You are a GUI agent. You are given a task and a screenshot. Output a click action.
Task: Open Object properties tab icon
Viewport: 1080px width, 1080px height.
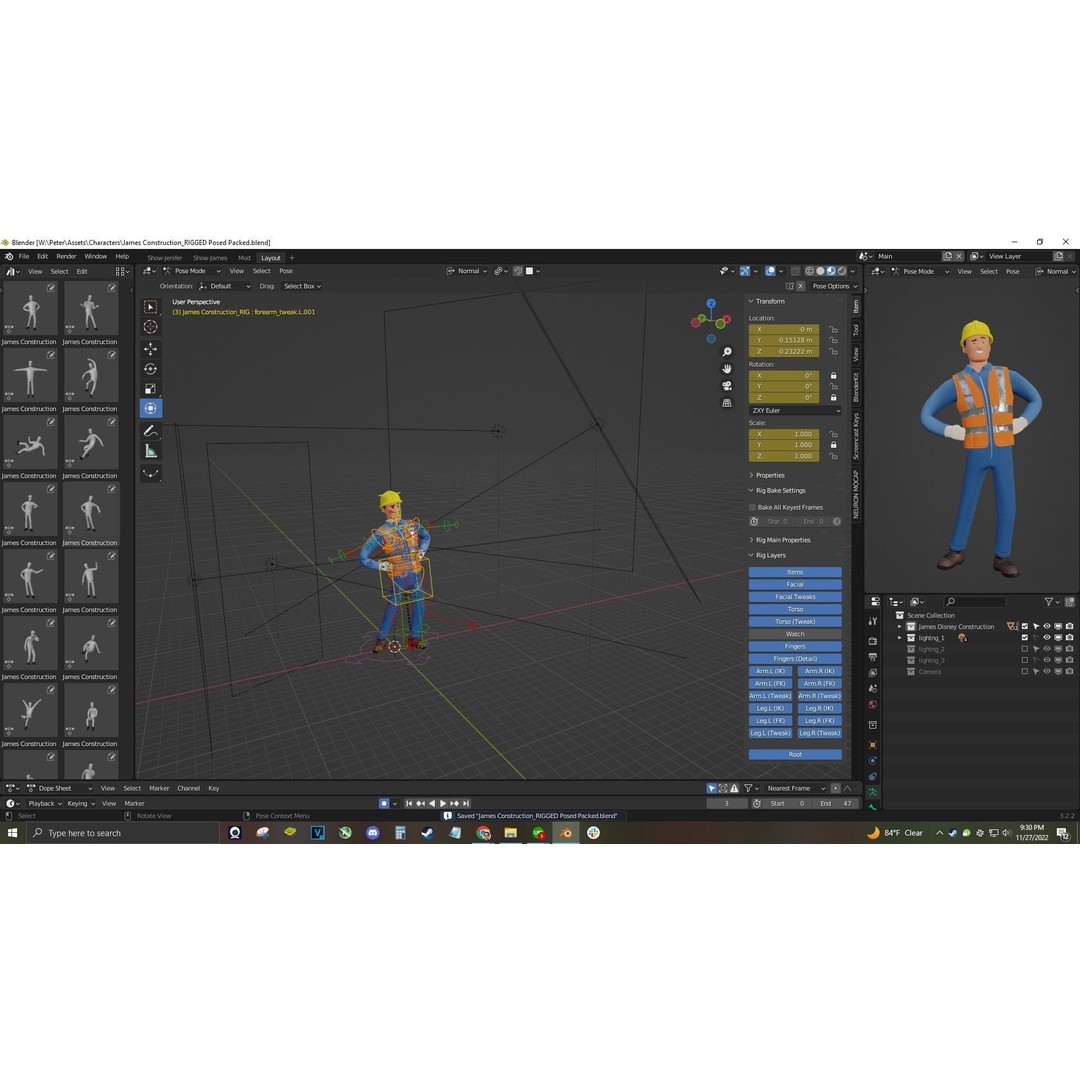point(873,745)
